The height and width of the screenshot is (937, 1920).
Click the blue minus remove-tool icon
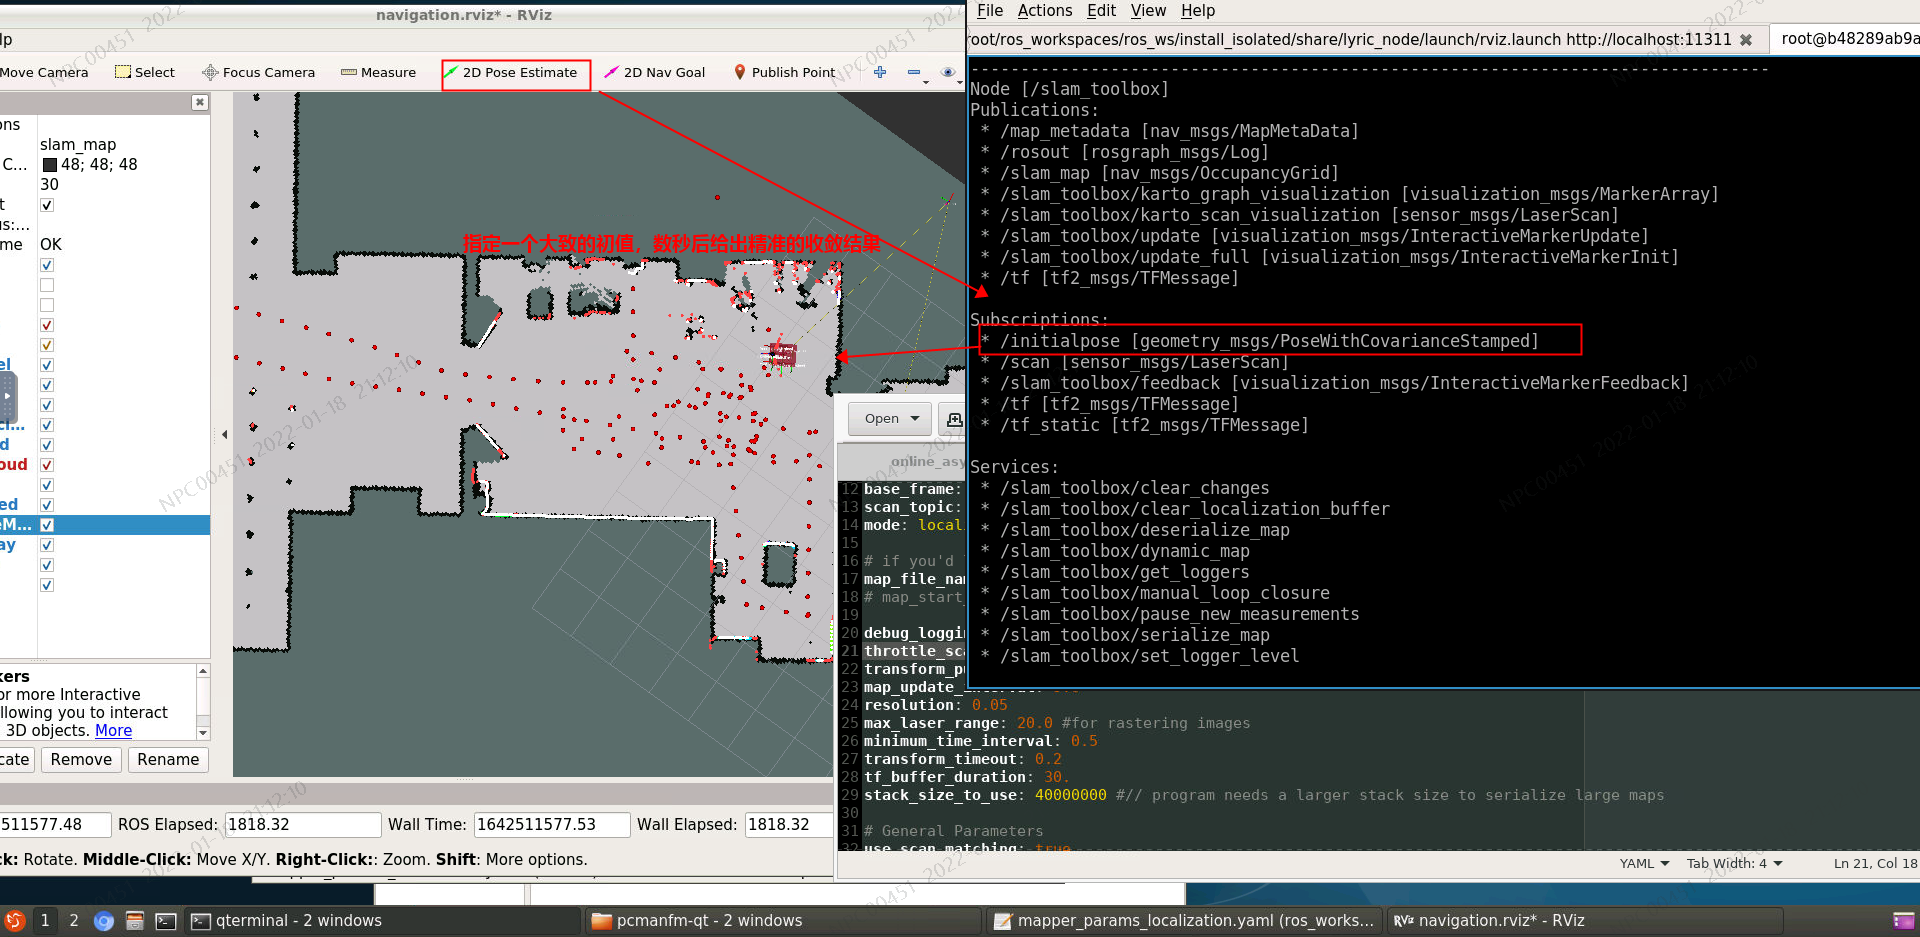(913, 72)
